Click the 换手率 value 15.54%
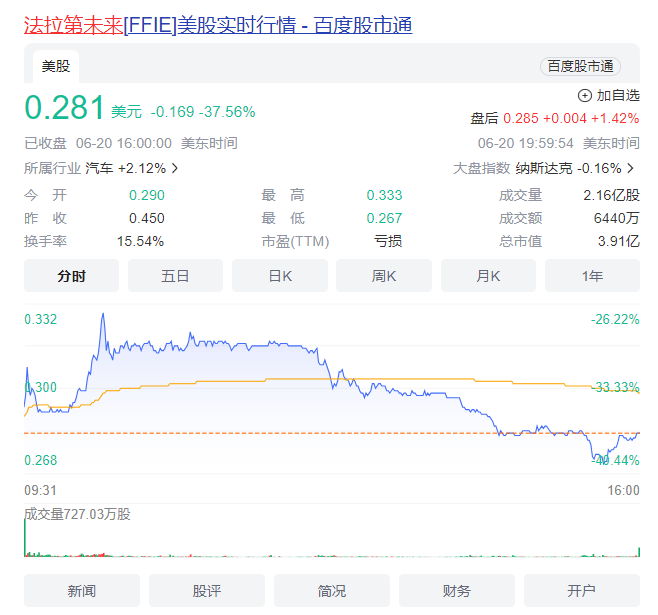Image resolution: width=658 pixels, height=615 pixels. click(140, 241)
